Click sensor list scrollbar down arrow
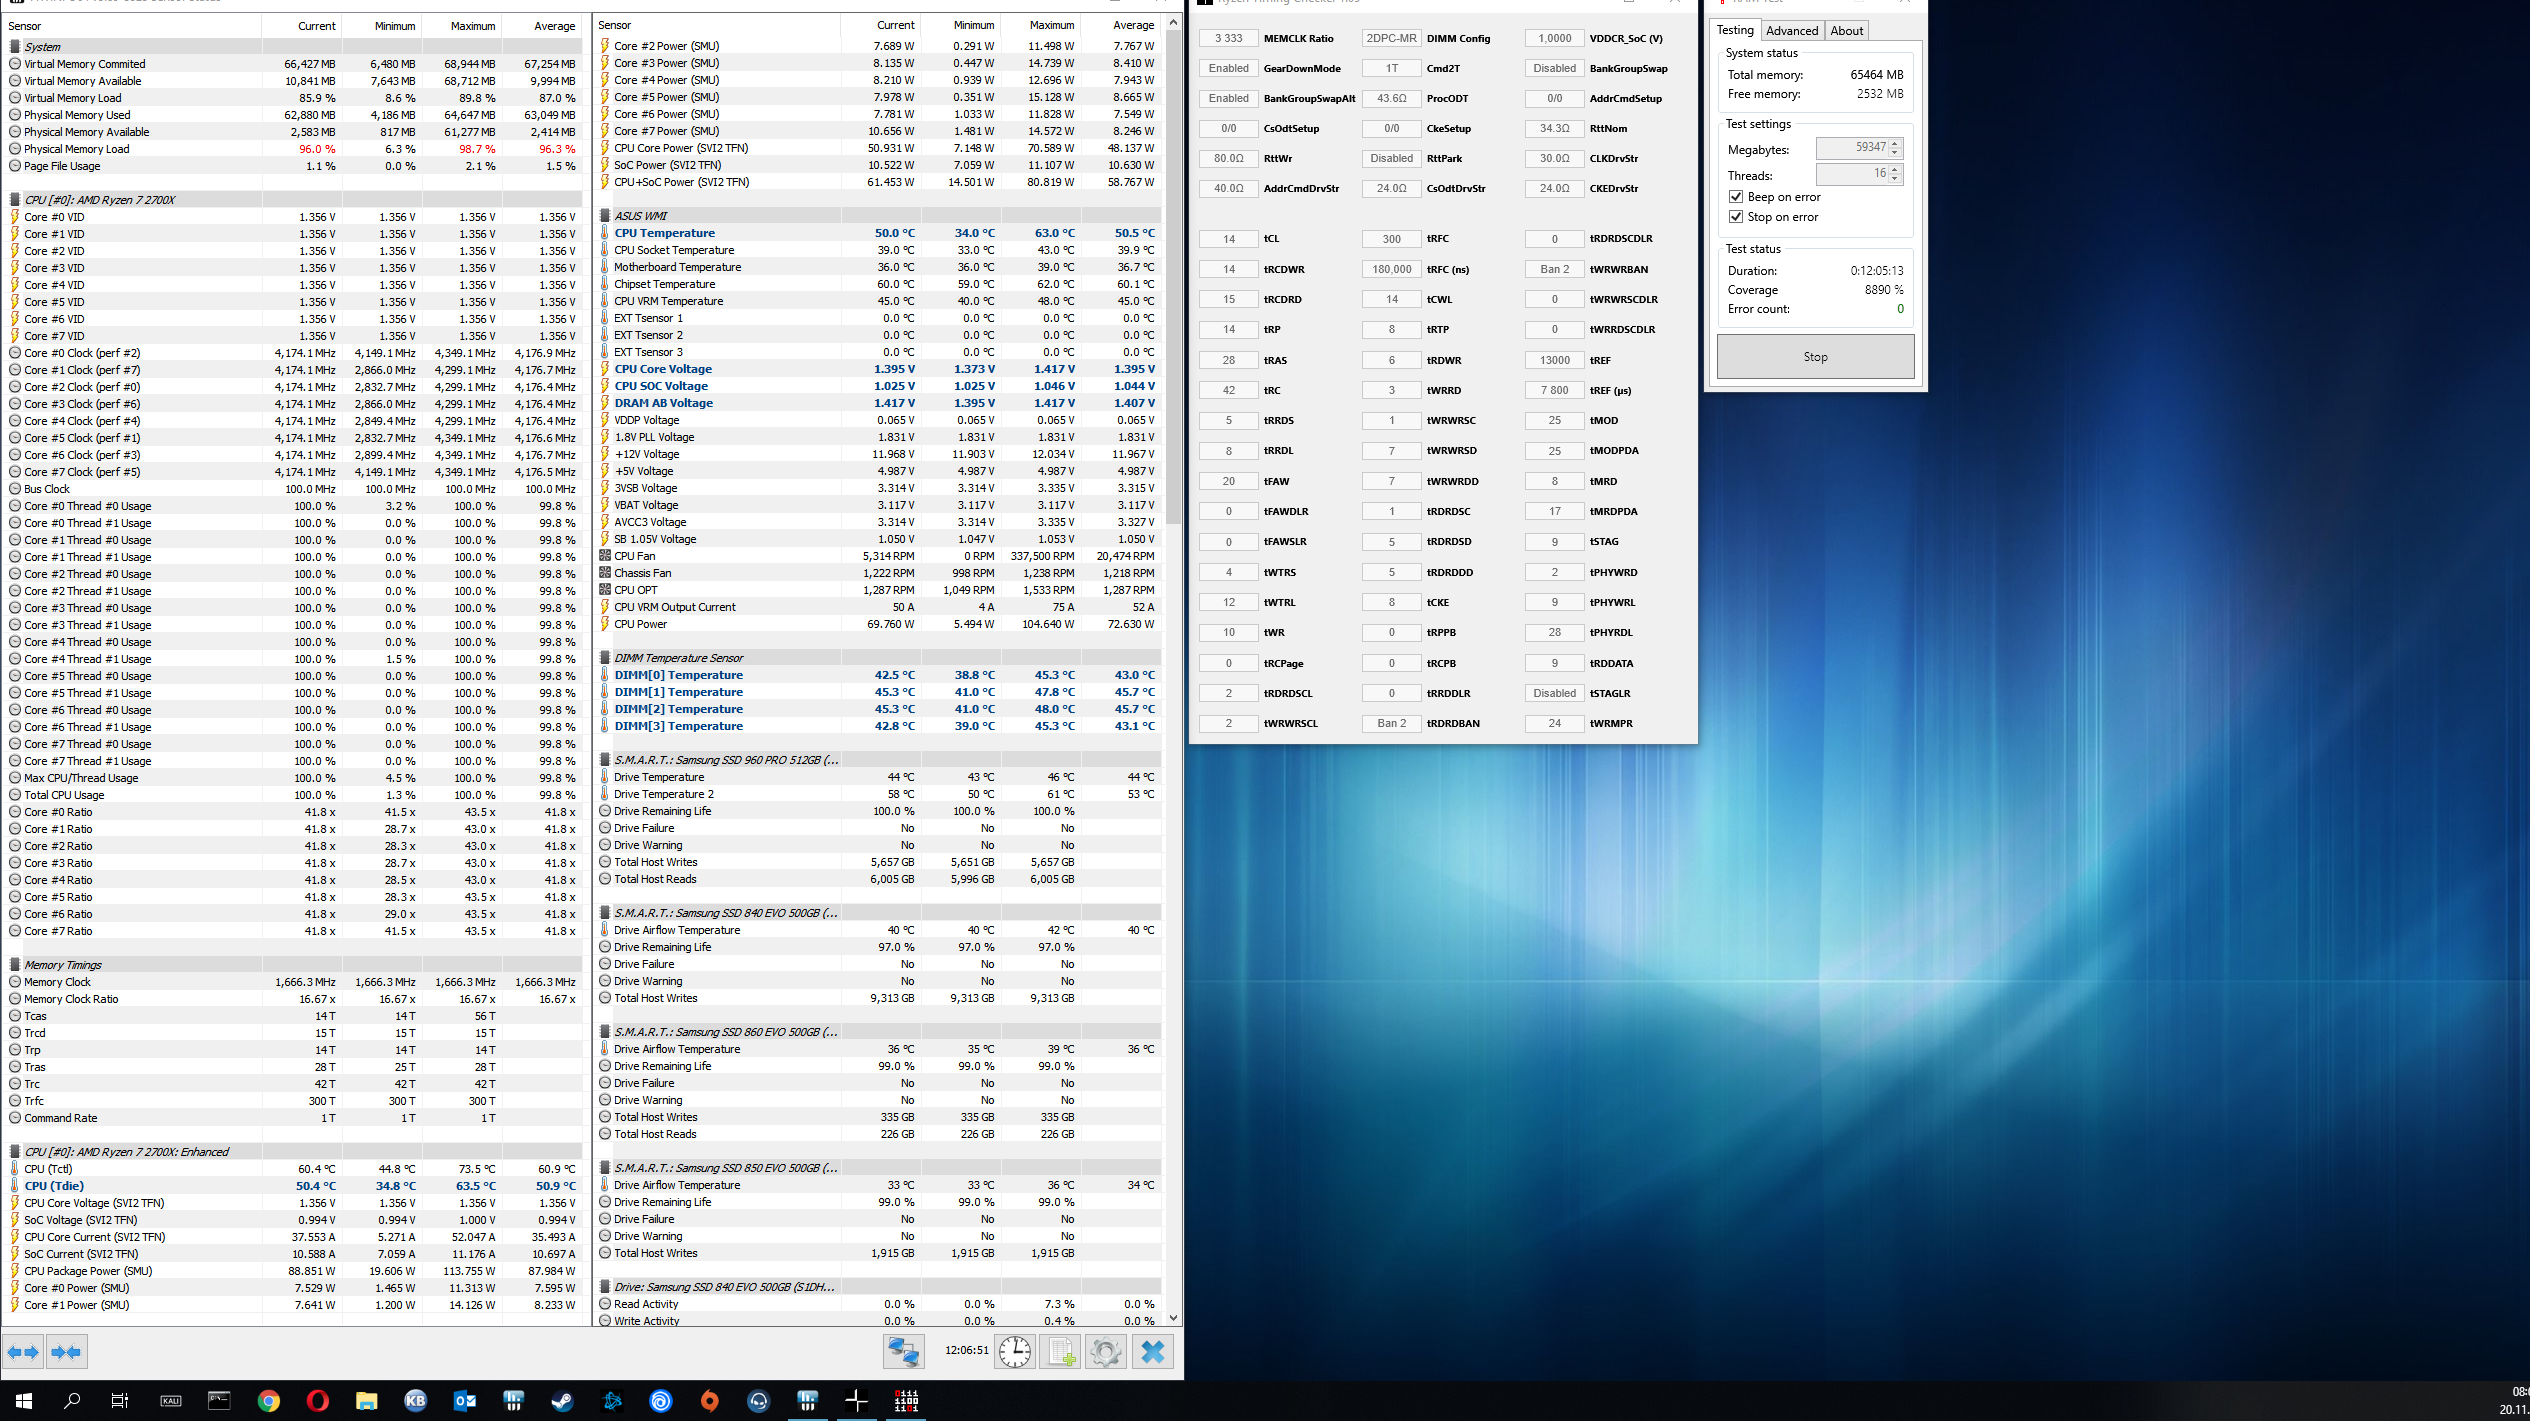This screenshot has width=2530, height=1421. coord(1173,1318)
